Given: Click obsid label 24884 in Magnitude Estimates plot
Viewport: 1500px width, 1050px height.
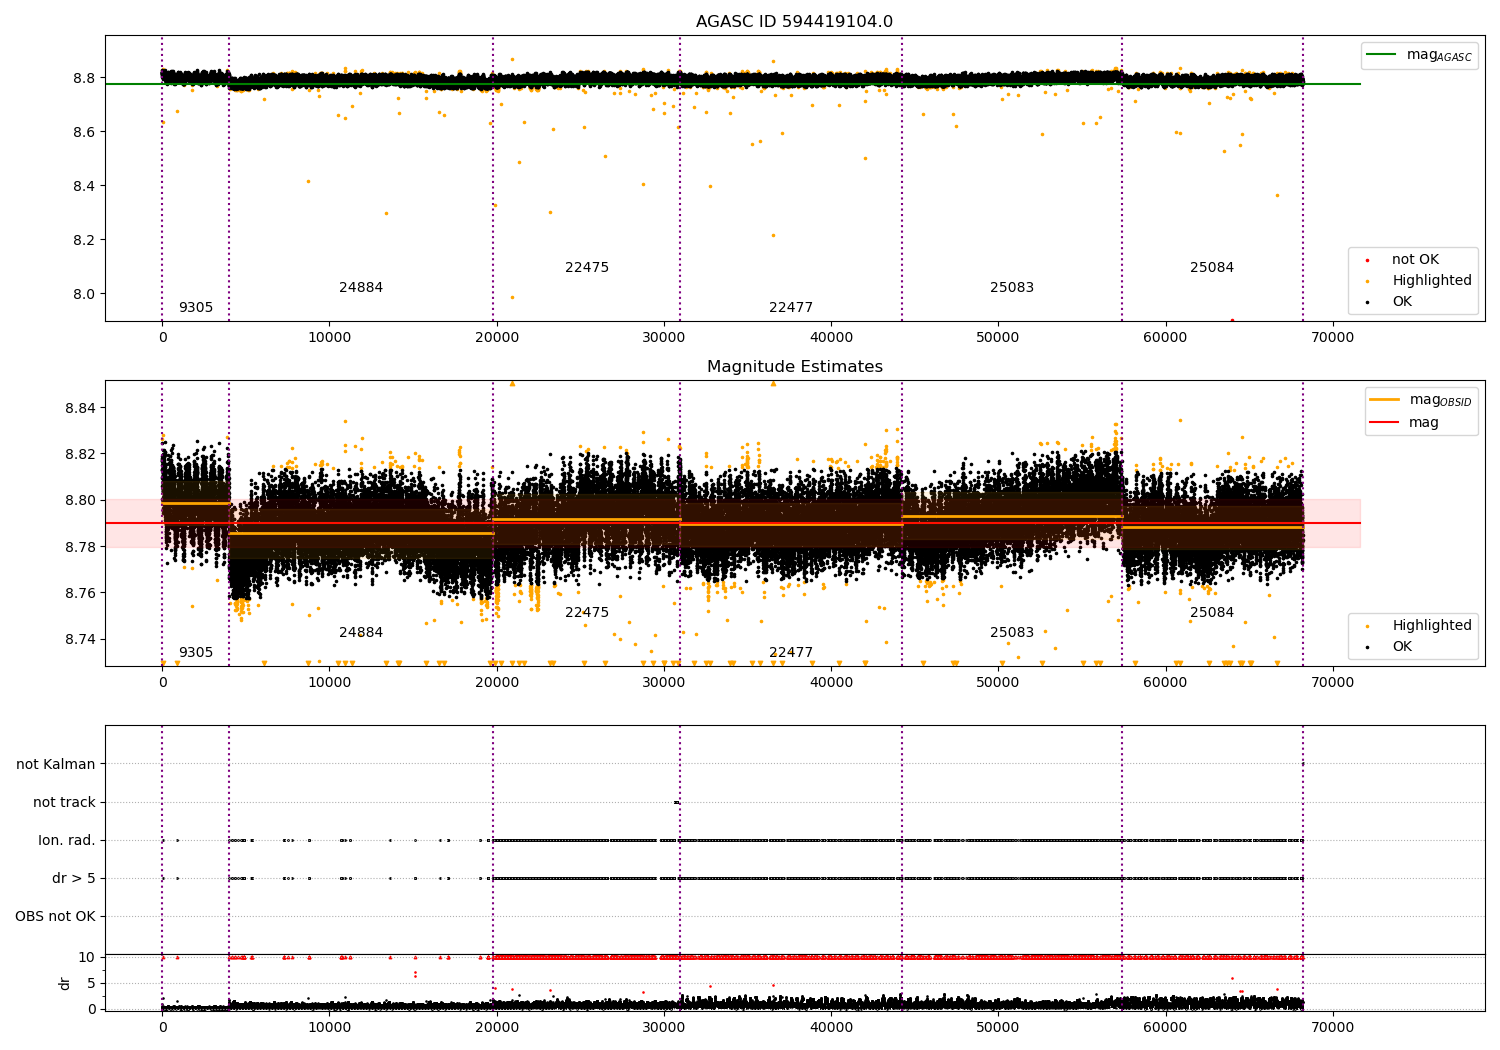Looking at the screenshot, I should coord(361,633).
